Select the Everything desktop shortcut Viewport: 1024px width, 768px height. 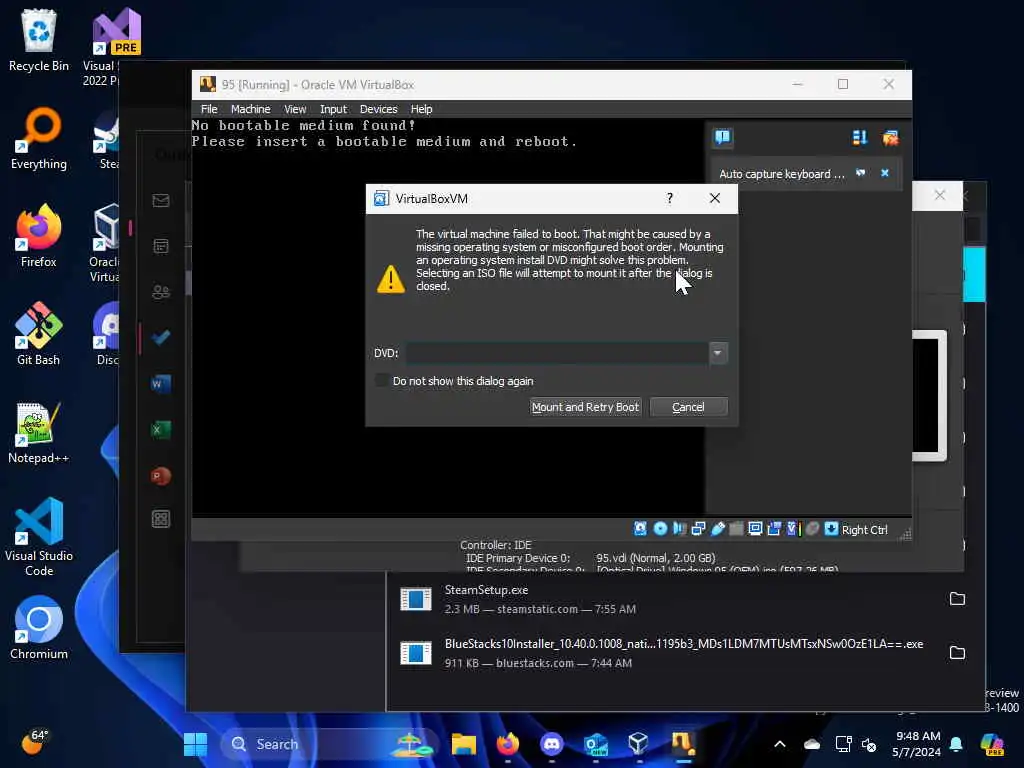pyautogui.click(x=39, y=138)
